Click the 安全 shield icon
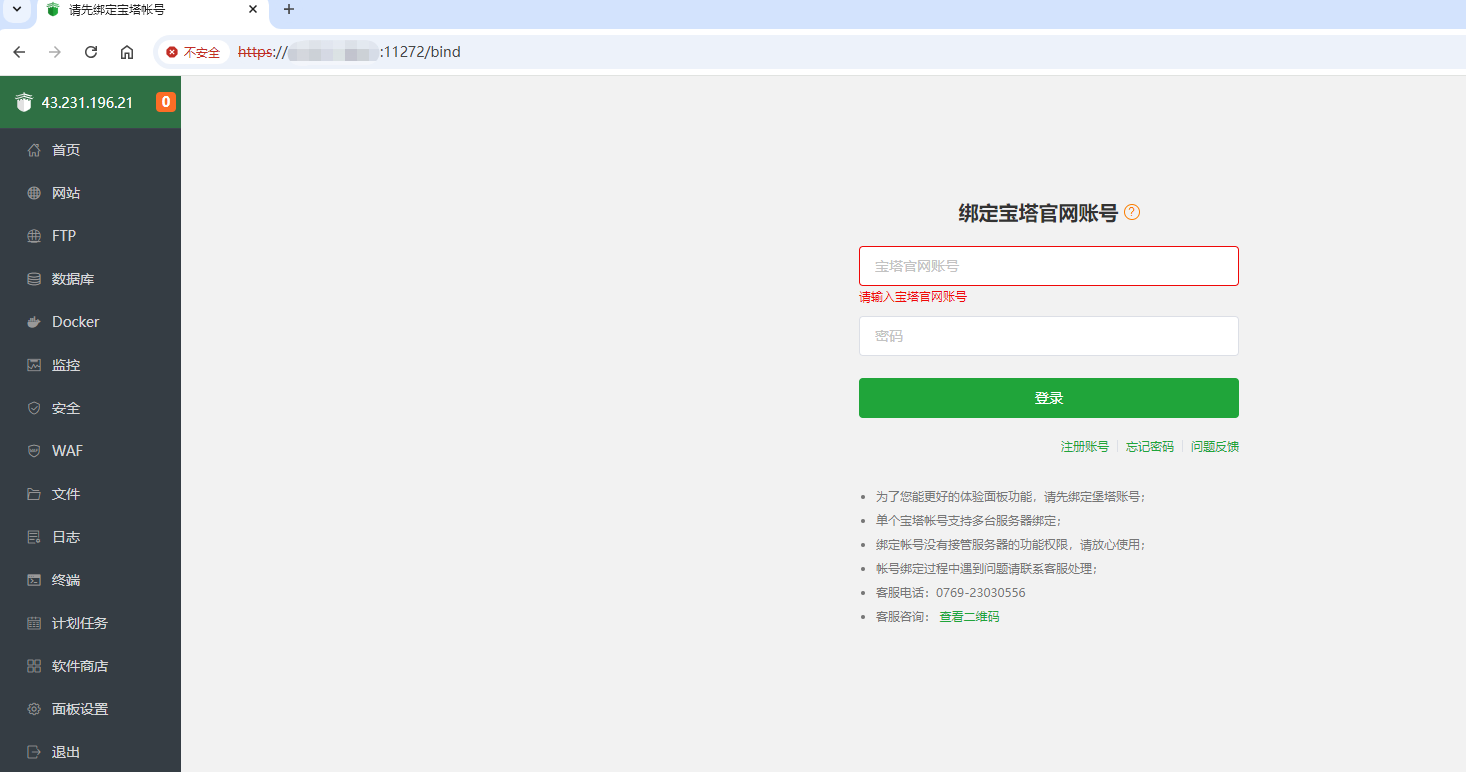This screenshot has width=1466, height=772. pyautogui.click(x=34, y=408)
